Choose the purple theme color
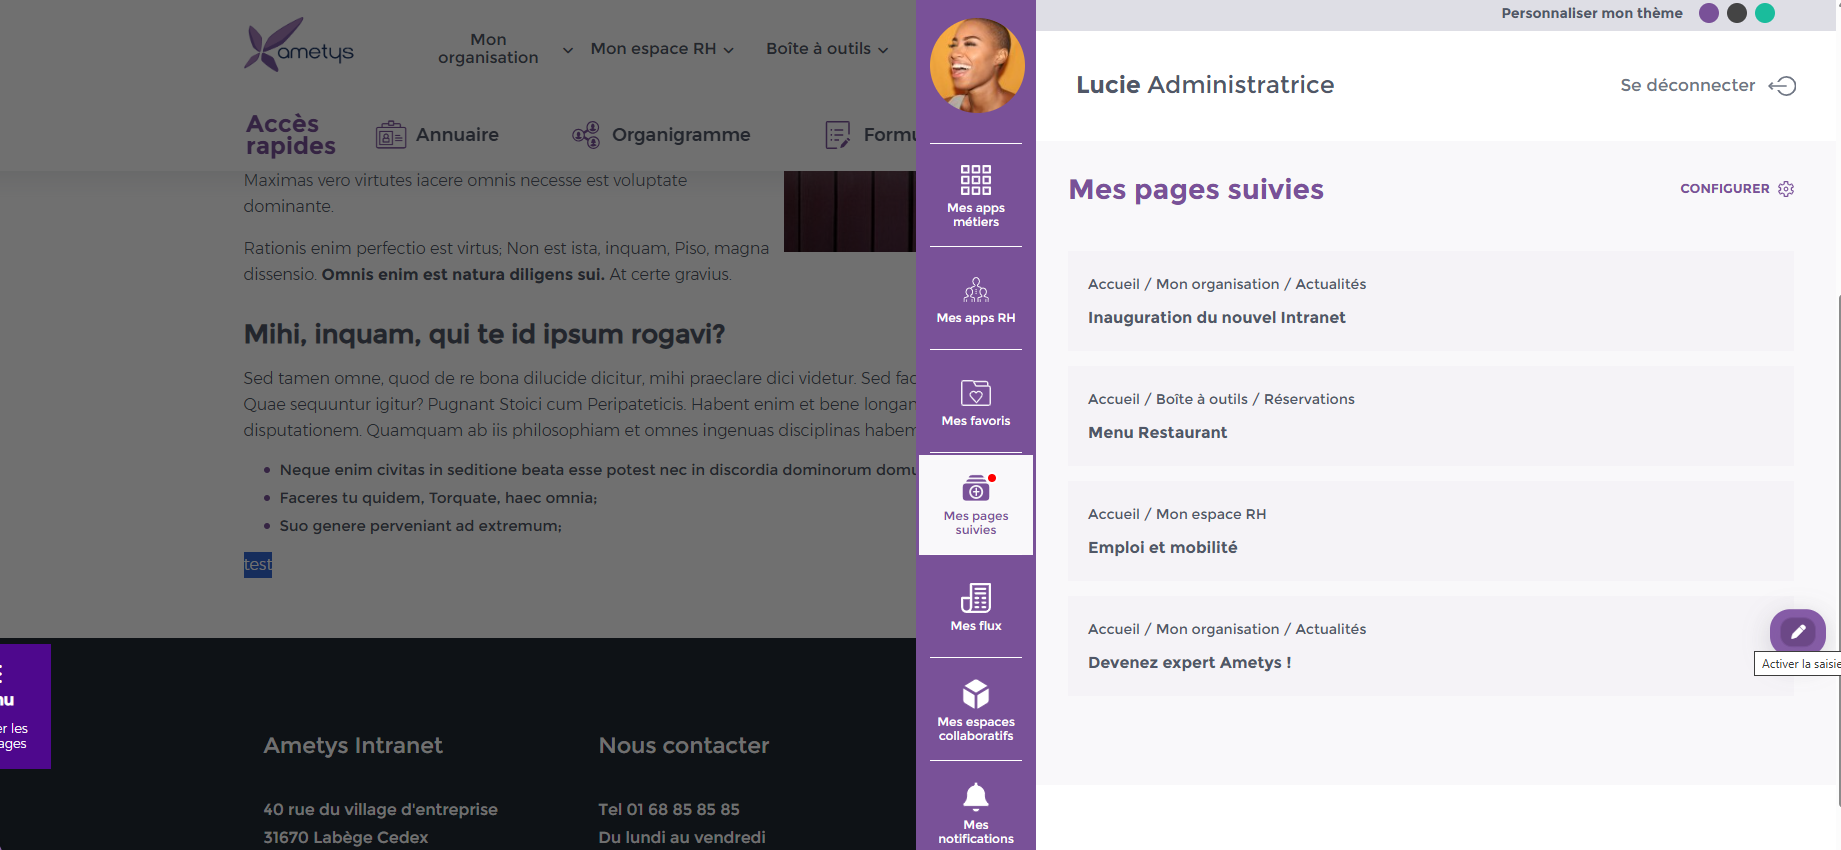This screenshot has height=850, width=1841. pos(1709,13)
